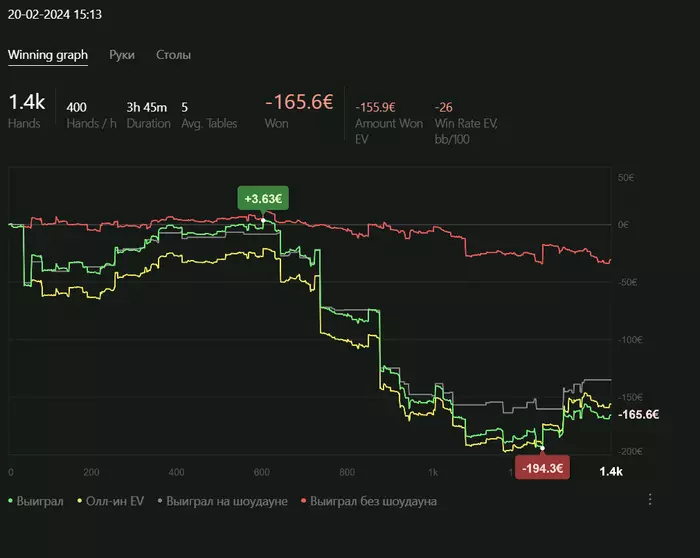The width and height of the screenshot is (700, 558).
Task: Select the Winning graph tab
Action: 48,55
